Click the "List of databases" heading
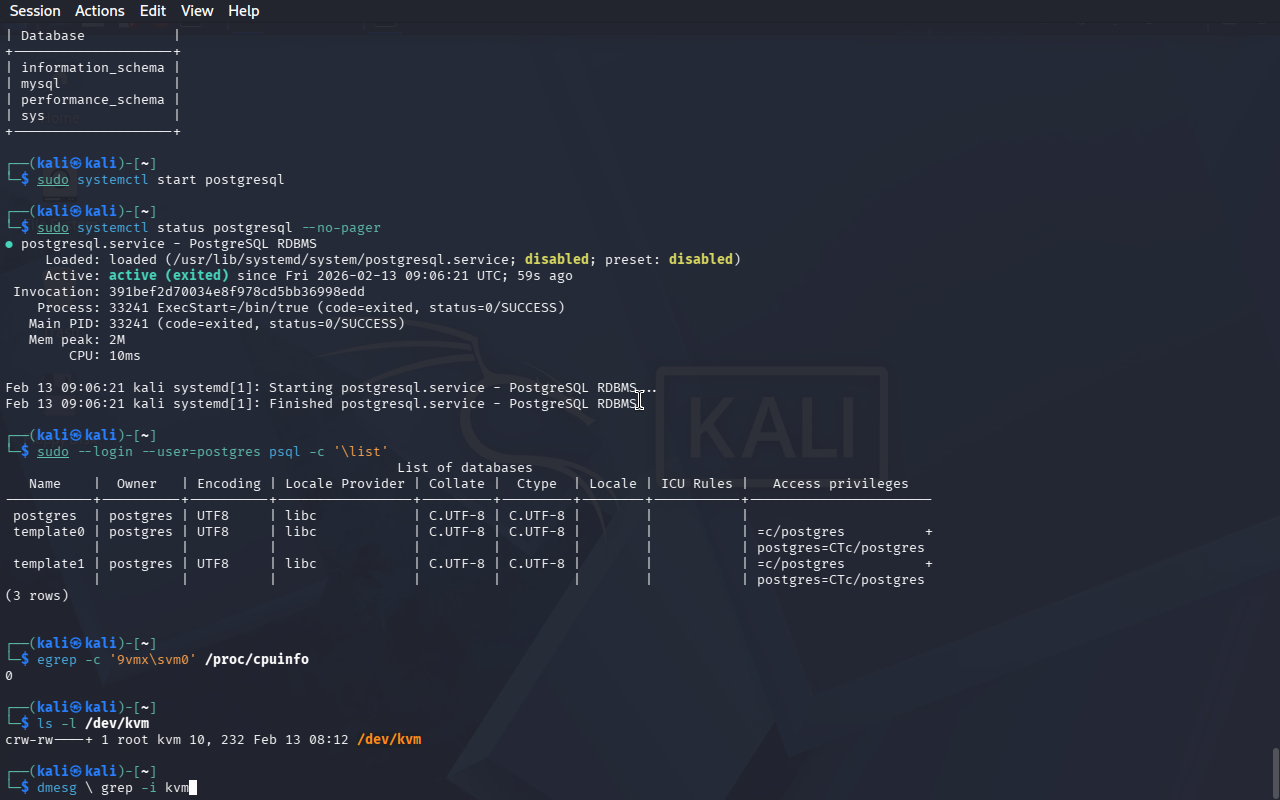The width and height of the screenshot is (1280, 800). click(x=464, y=468)
